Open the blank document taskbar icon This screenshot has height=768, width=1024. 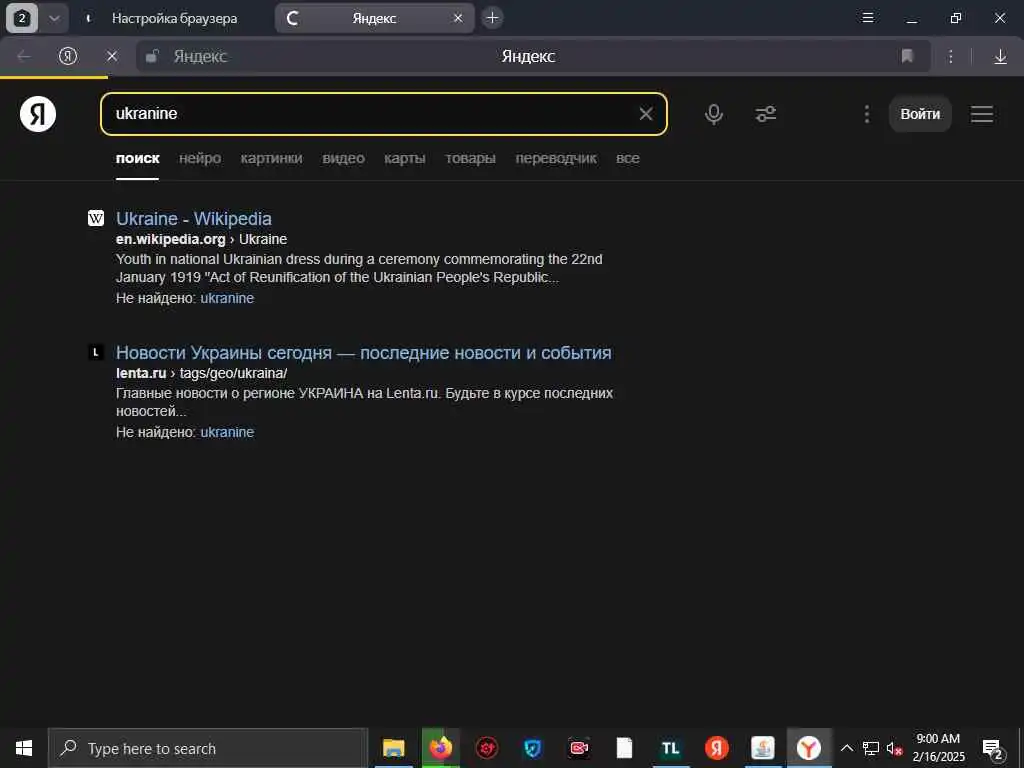tap(624, 748)
